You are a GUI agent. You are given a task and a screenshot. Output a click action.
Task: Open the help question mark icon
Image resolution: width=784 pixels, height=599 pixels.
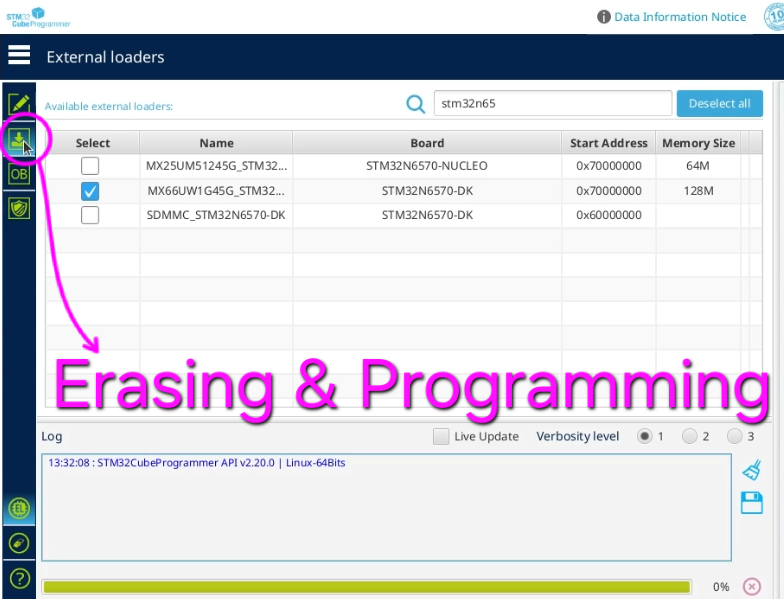coord(19,578)
